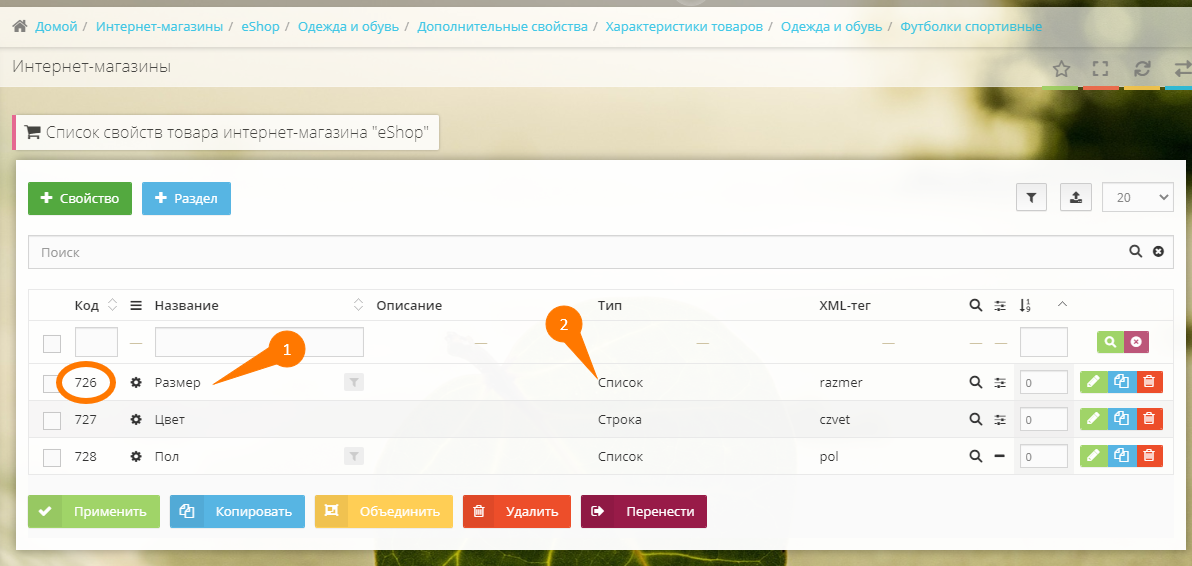Click into the Поиск search field
This screenshot has height=566, width=1192.
tap(580, 253)
